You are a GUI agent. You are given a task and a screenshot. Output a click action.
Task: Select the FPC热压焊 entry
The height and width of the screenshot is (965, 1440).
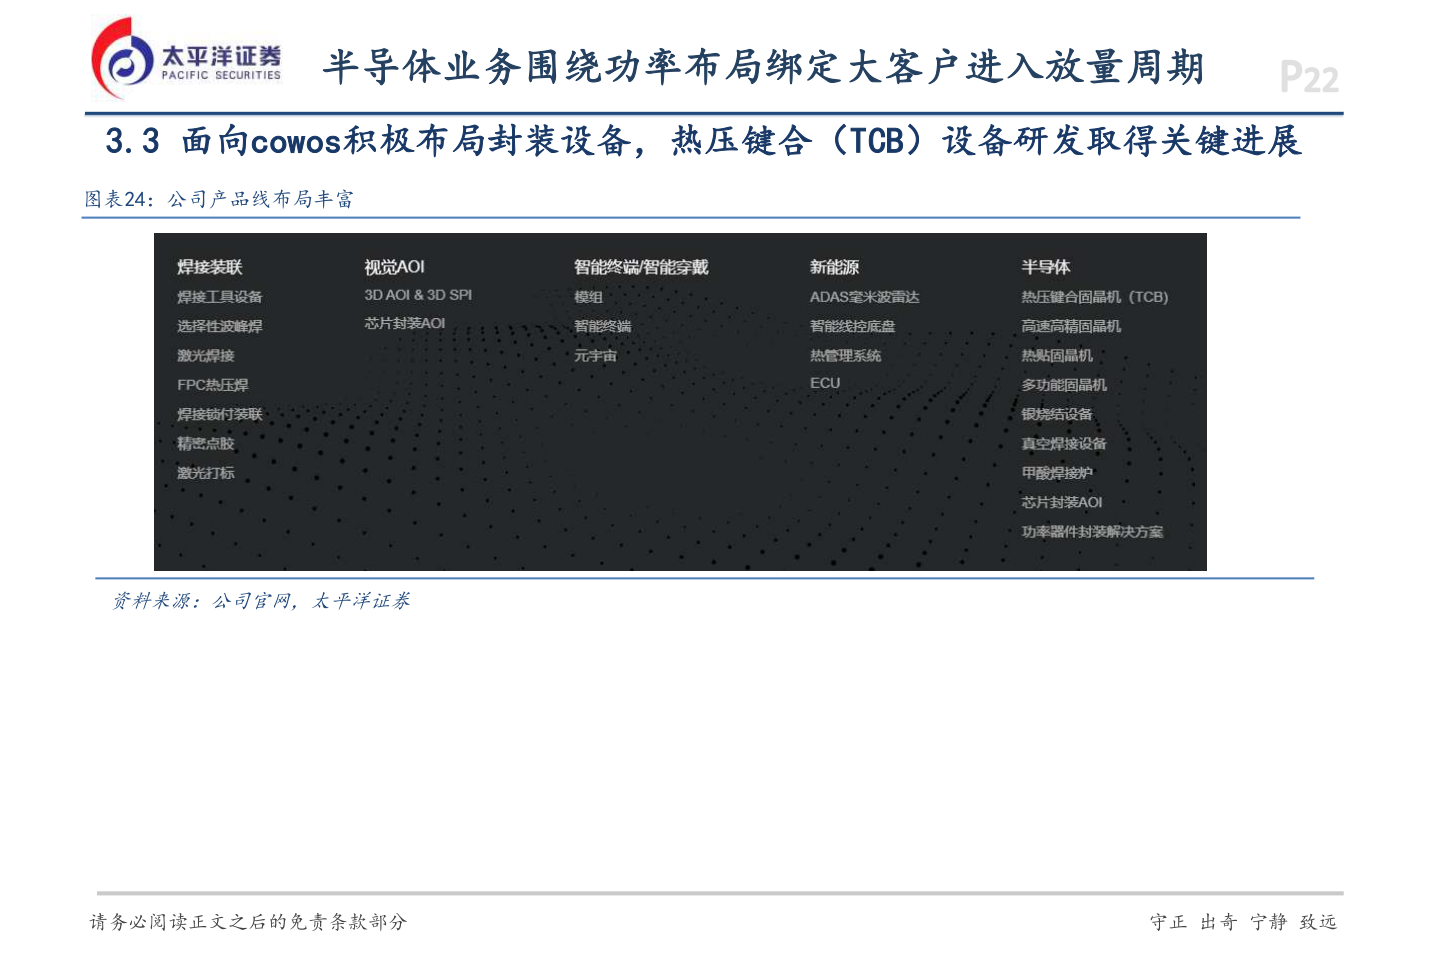pos(212,384)
